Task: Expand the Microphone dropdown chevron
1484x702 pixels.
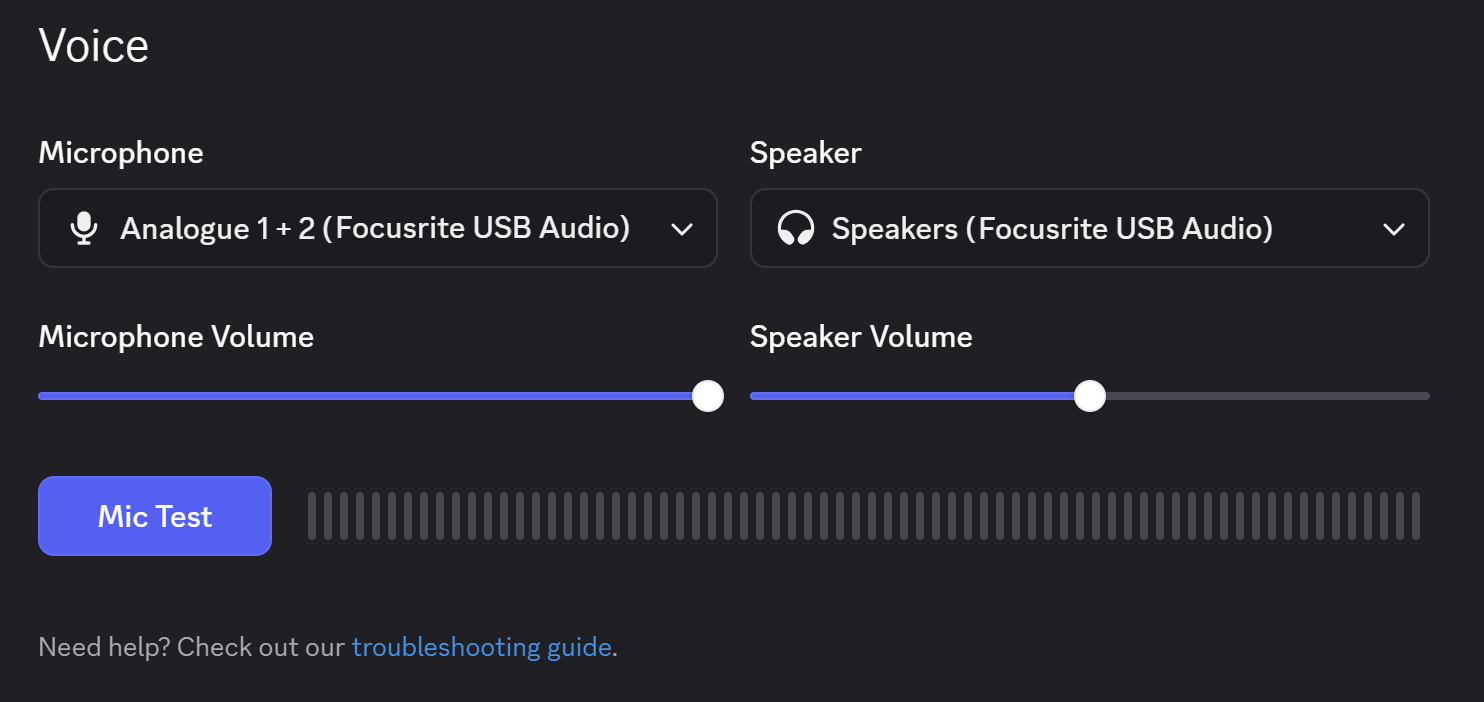Action: coord(682,229)
